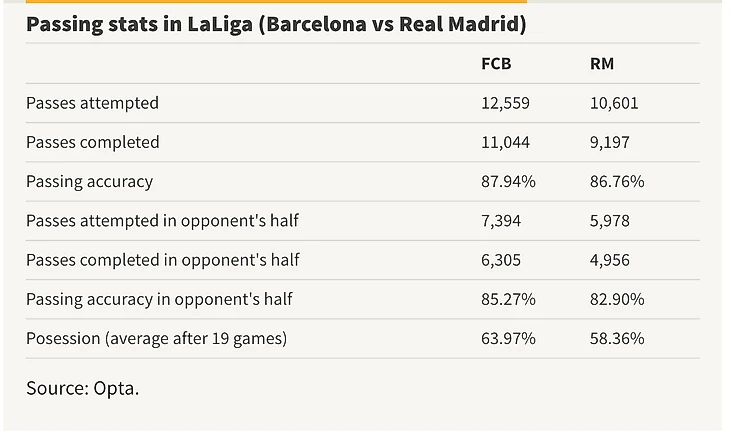Select the RM column header
Image resolution: width=730 pixels, height=437 pixels.
point(602,64)
